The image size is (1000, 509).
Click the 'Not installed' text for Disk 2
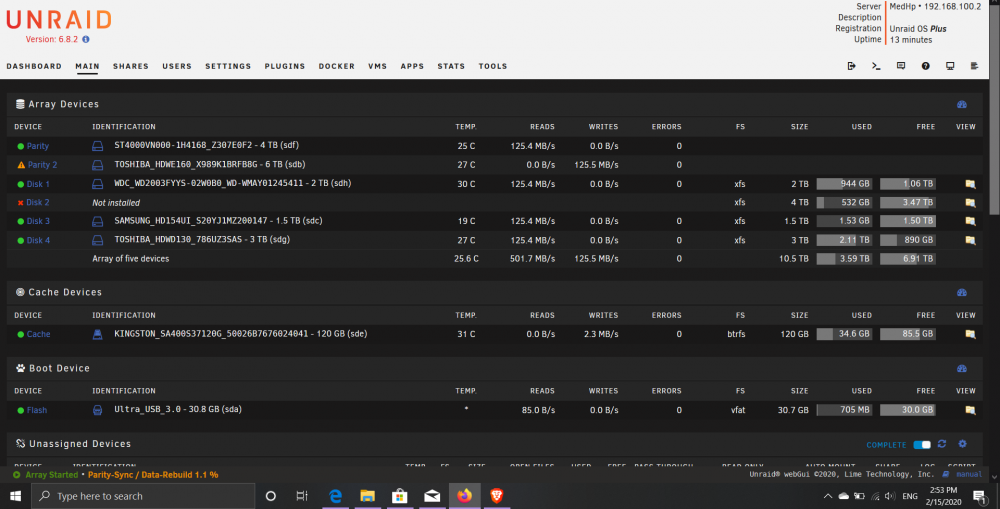point(116,203)
